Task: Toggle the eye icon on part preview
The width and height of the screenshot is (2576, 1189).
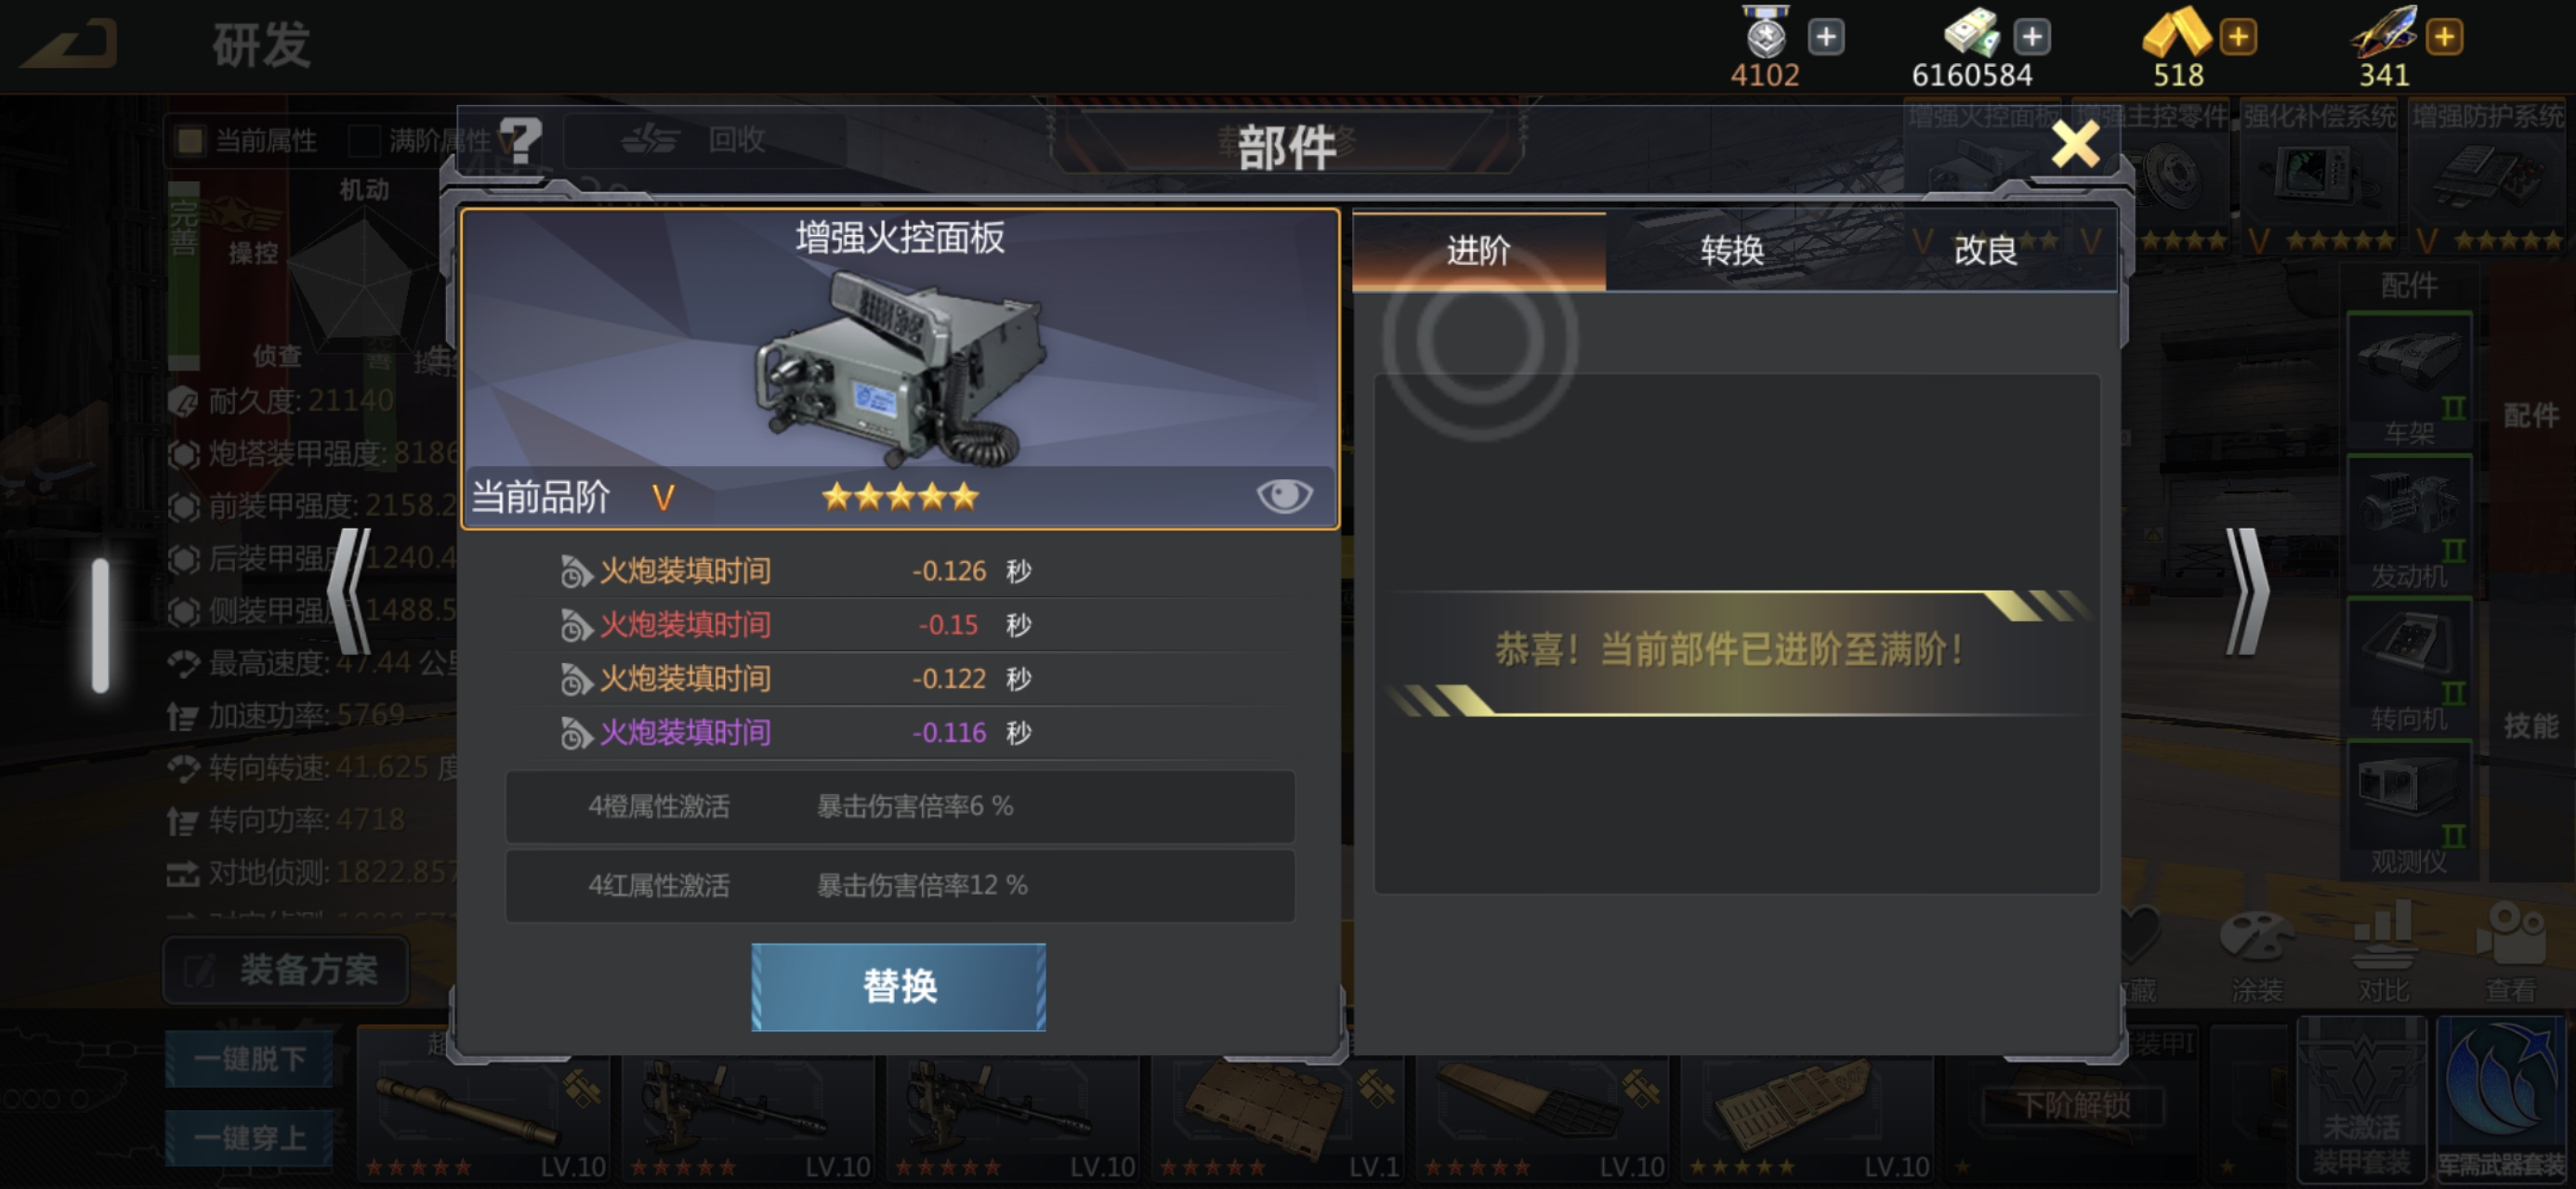Action: coord(1284,495)
